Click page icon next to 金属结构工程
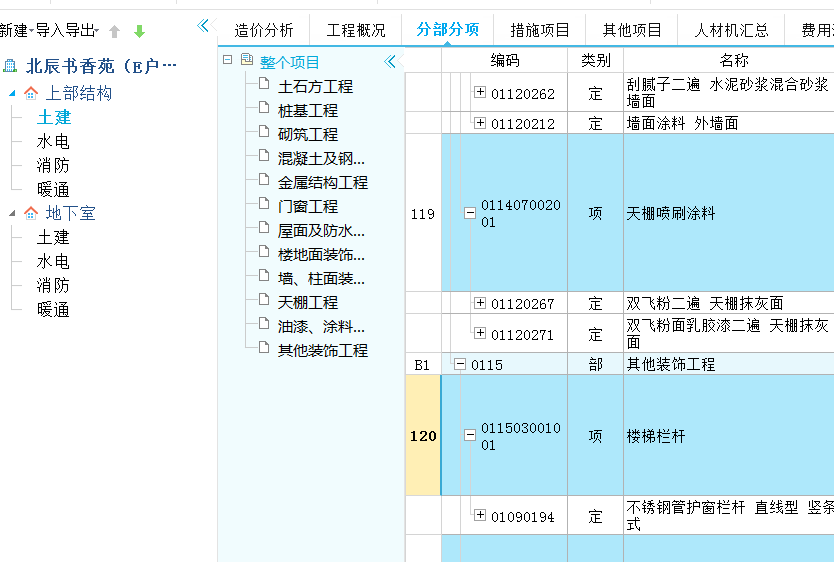This screenshot has width=834, height=562. click(x=264, y=180)
